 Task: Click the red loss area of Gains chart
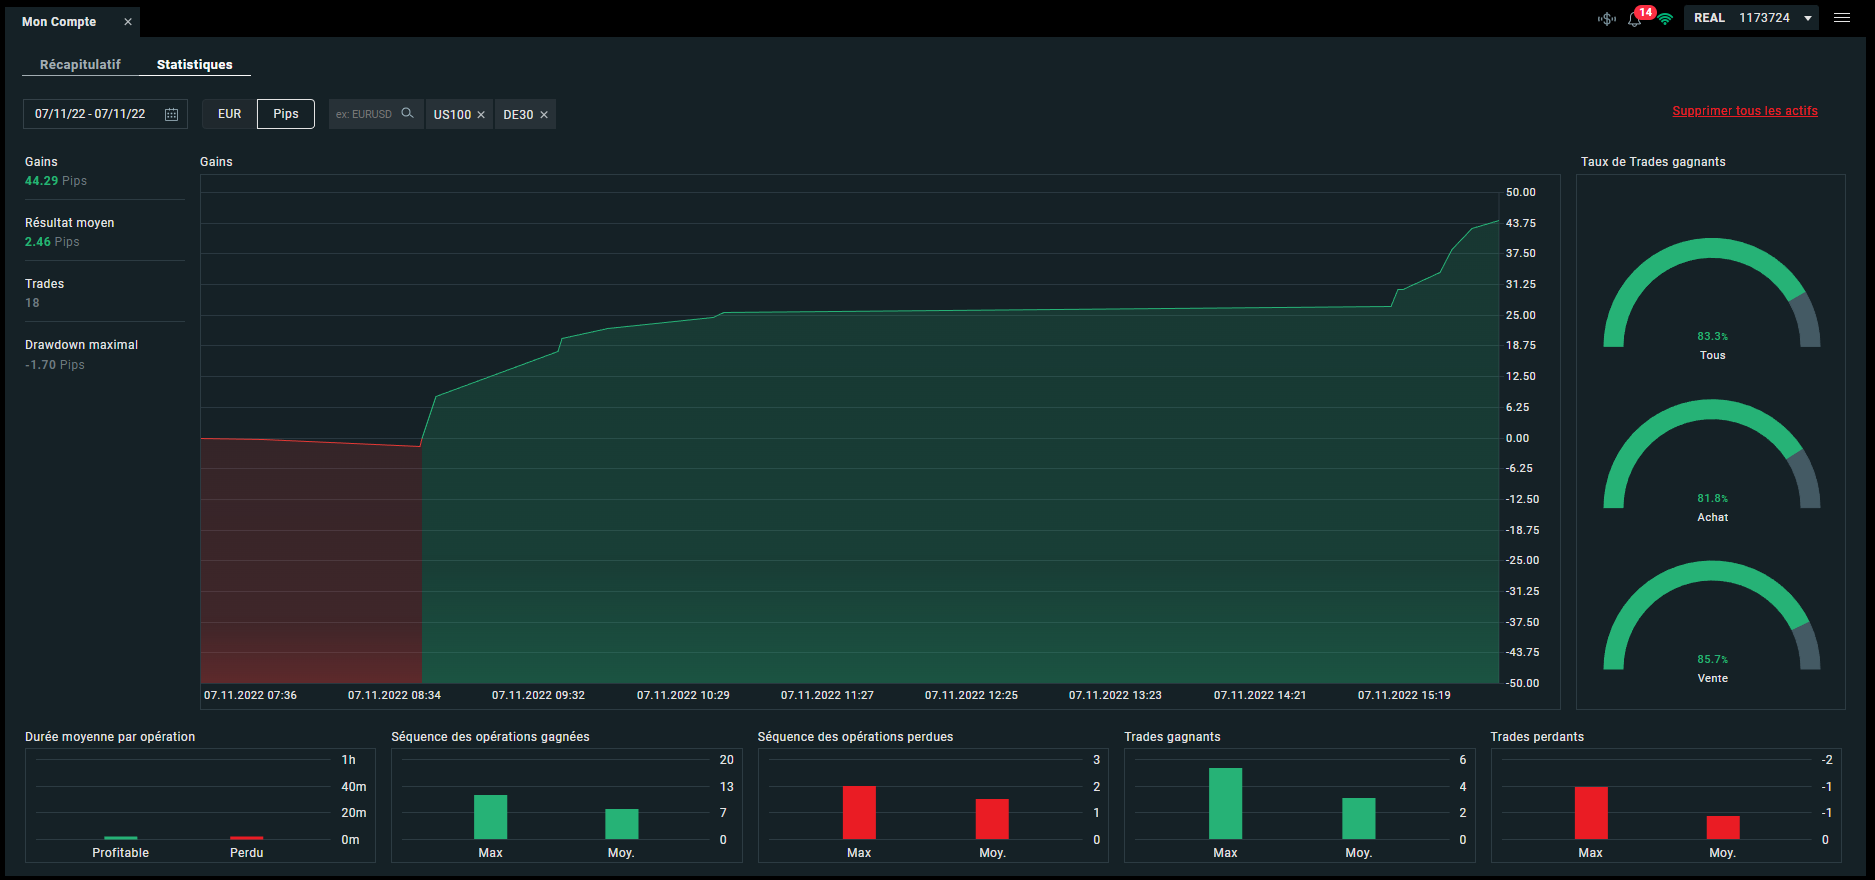pos(311,562)
